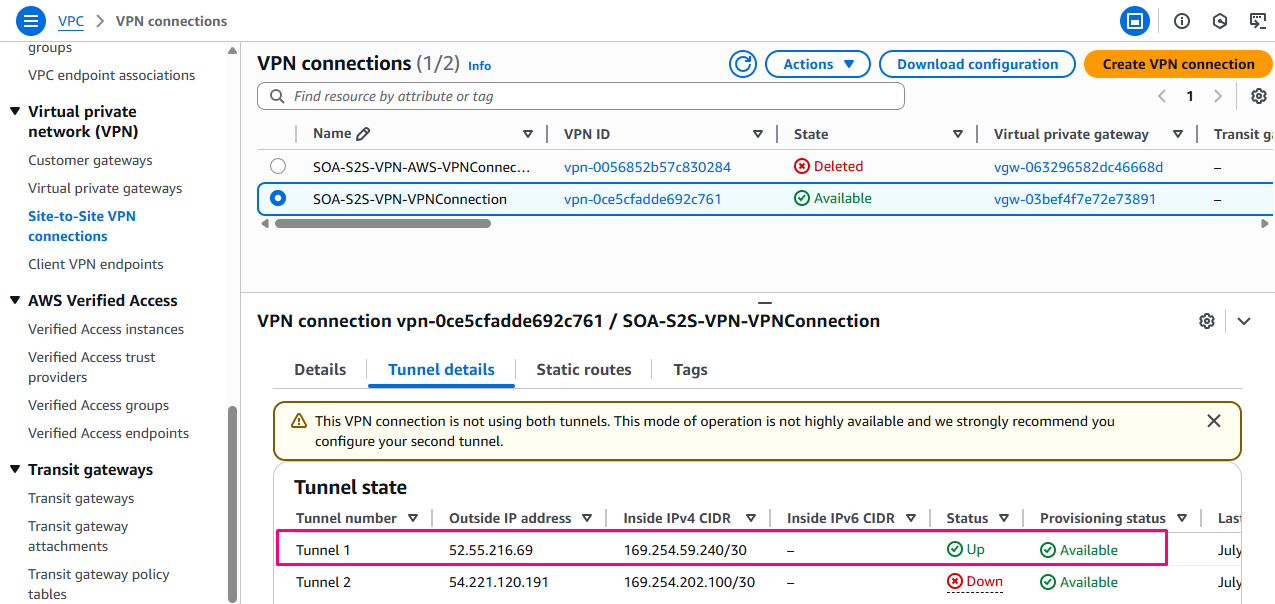The height and width of the screenshot is (604, 1275).
Task: Click edit pencil icon beside Name column
Action: (x=363, y=134)
